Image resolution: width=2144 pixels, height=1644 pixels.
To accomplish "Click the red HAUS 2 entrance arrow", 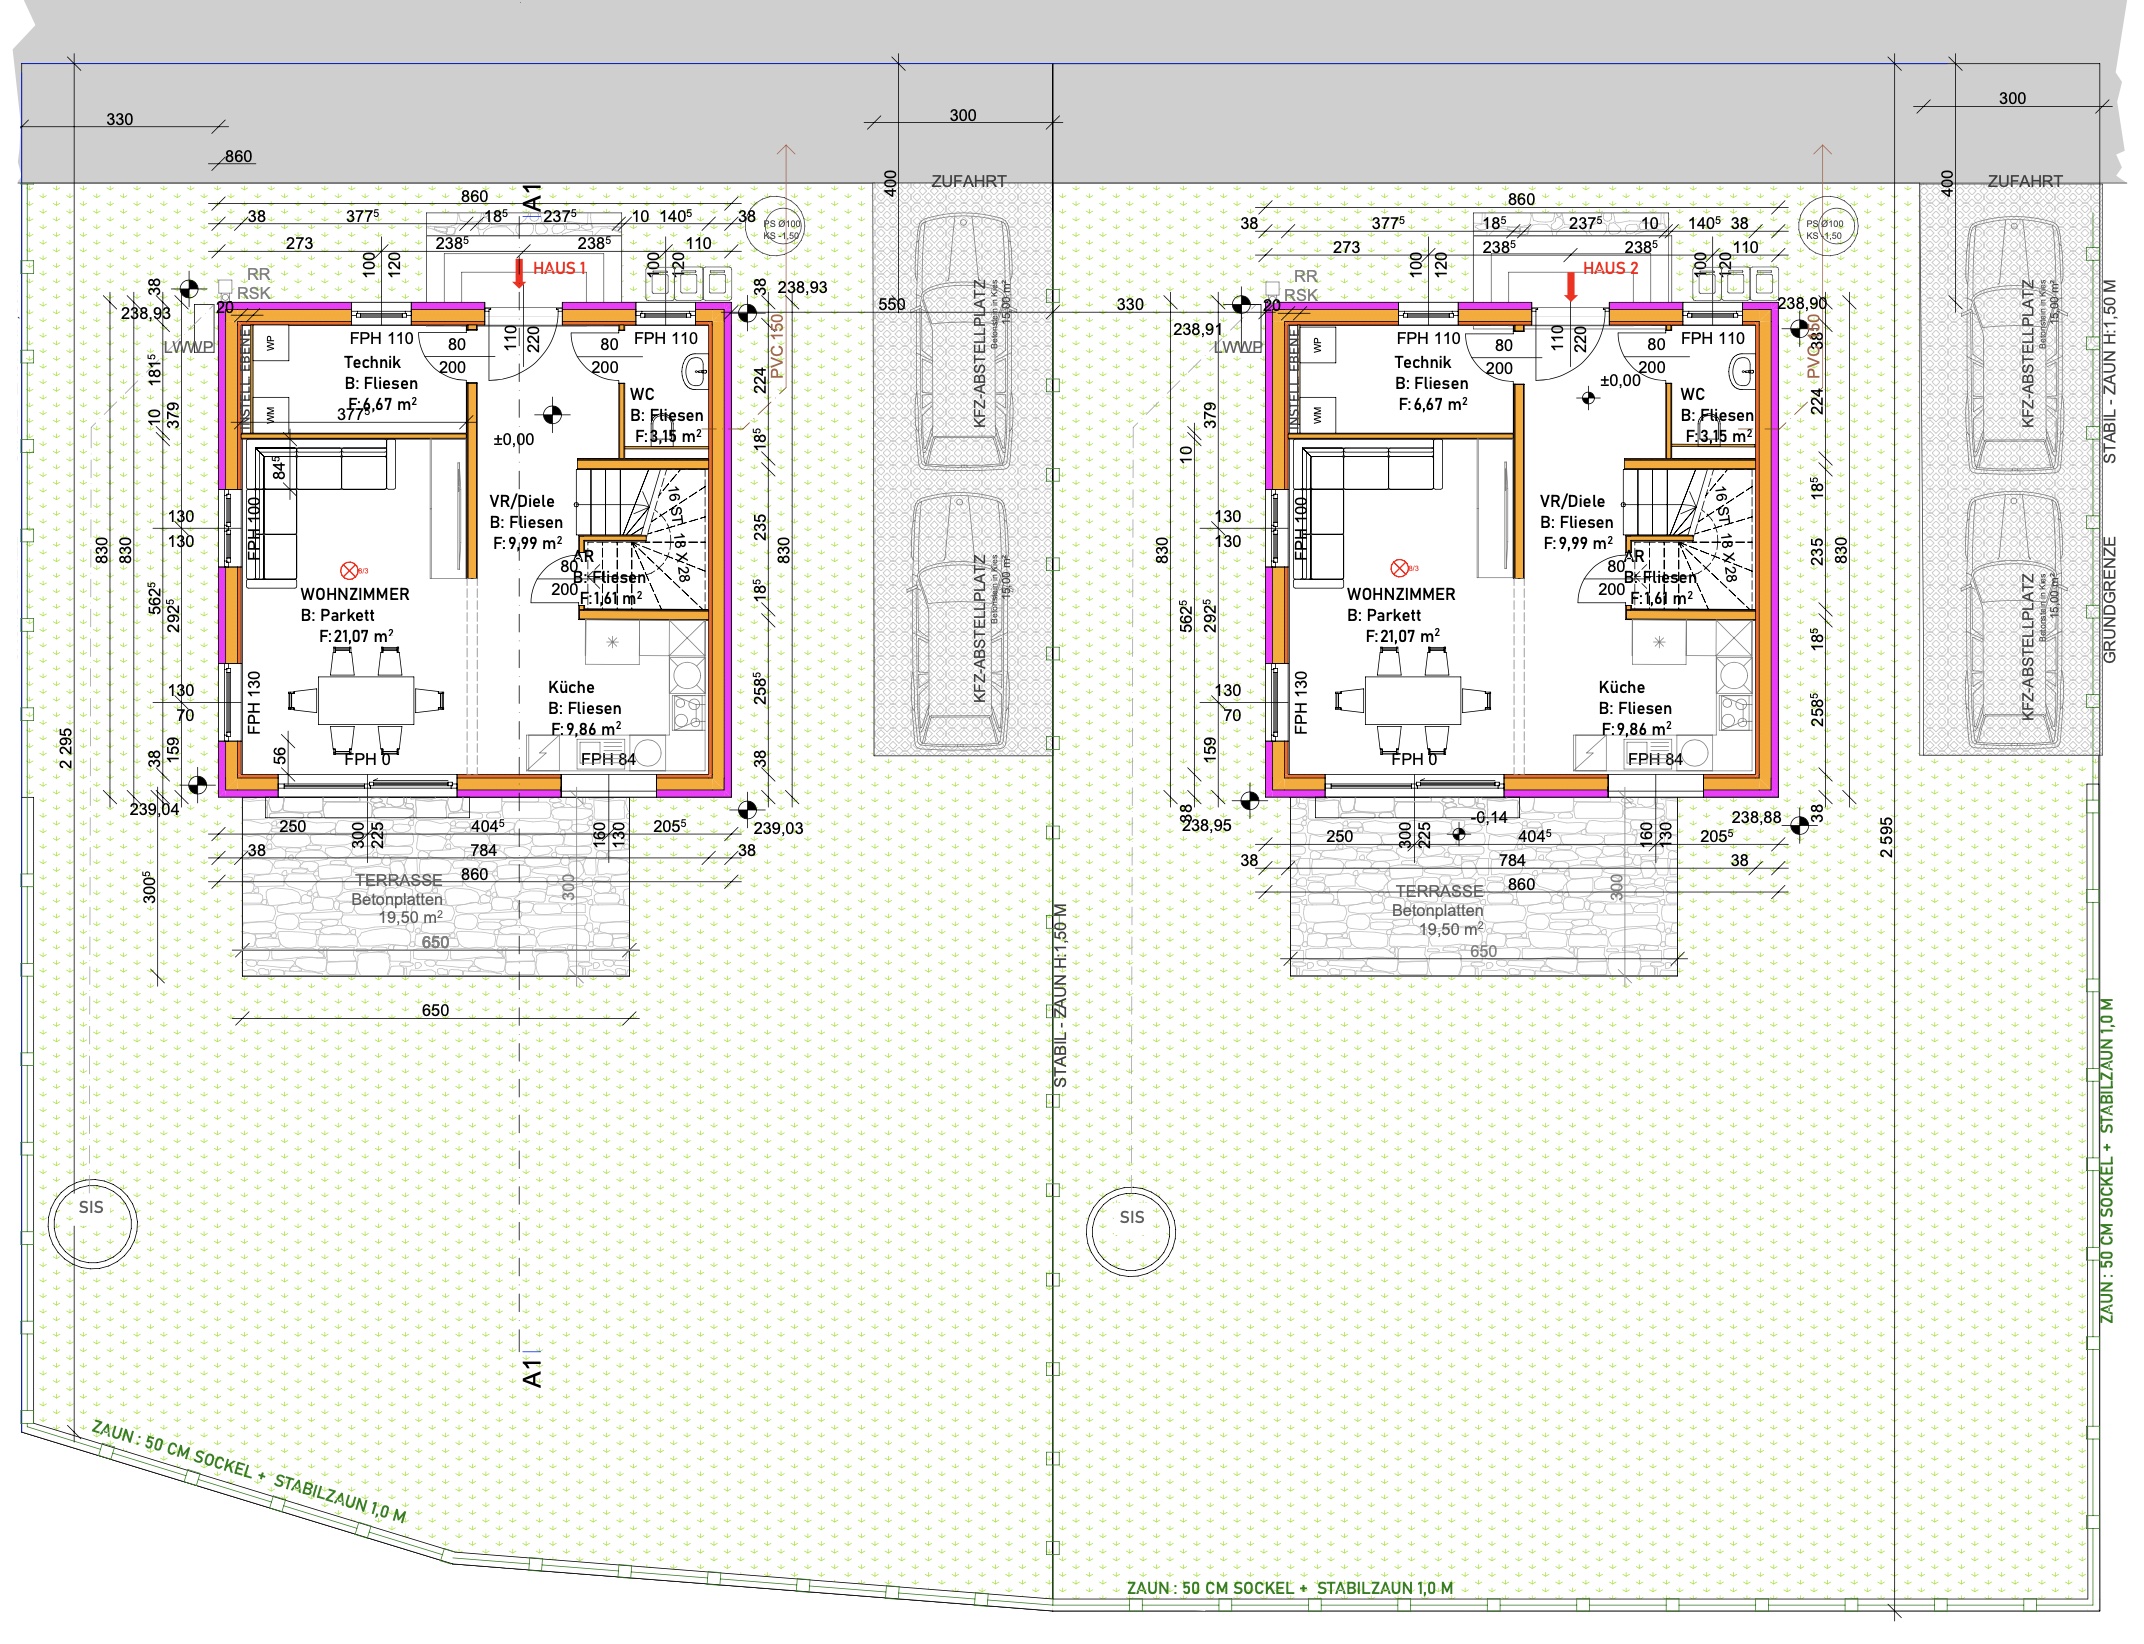I will coord(1570,287).
